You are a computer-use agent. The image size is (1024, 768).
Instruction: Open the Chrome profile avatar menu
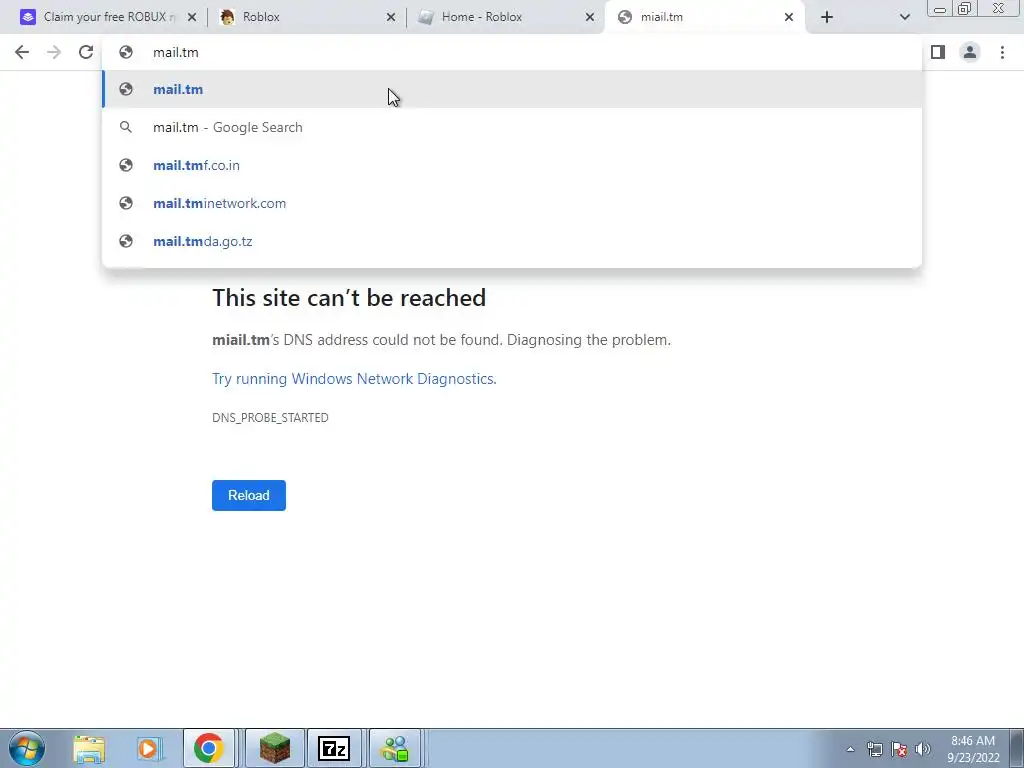(x=970, y=52)
